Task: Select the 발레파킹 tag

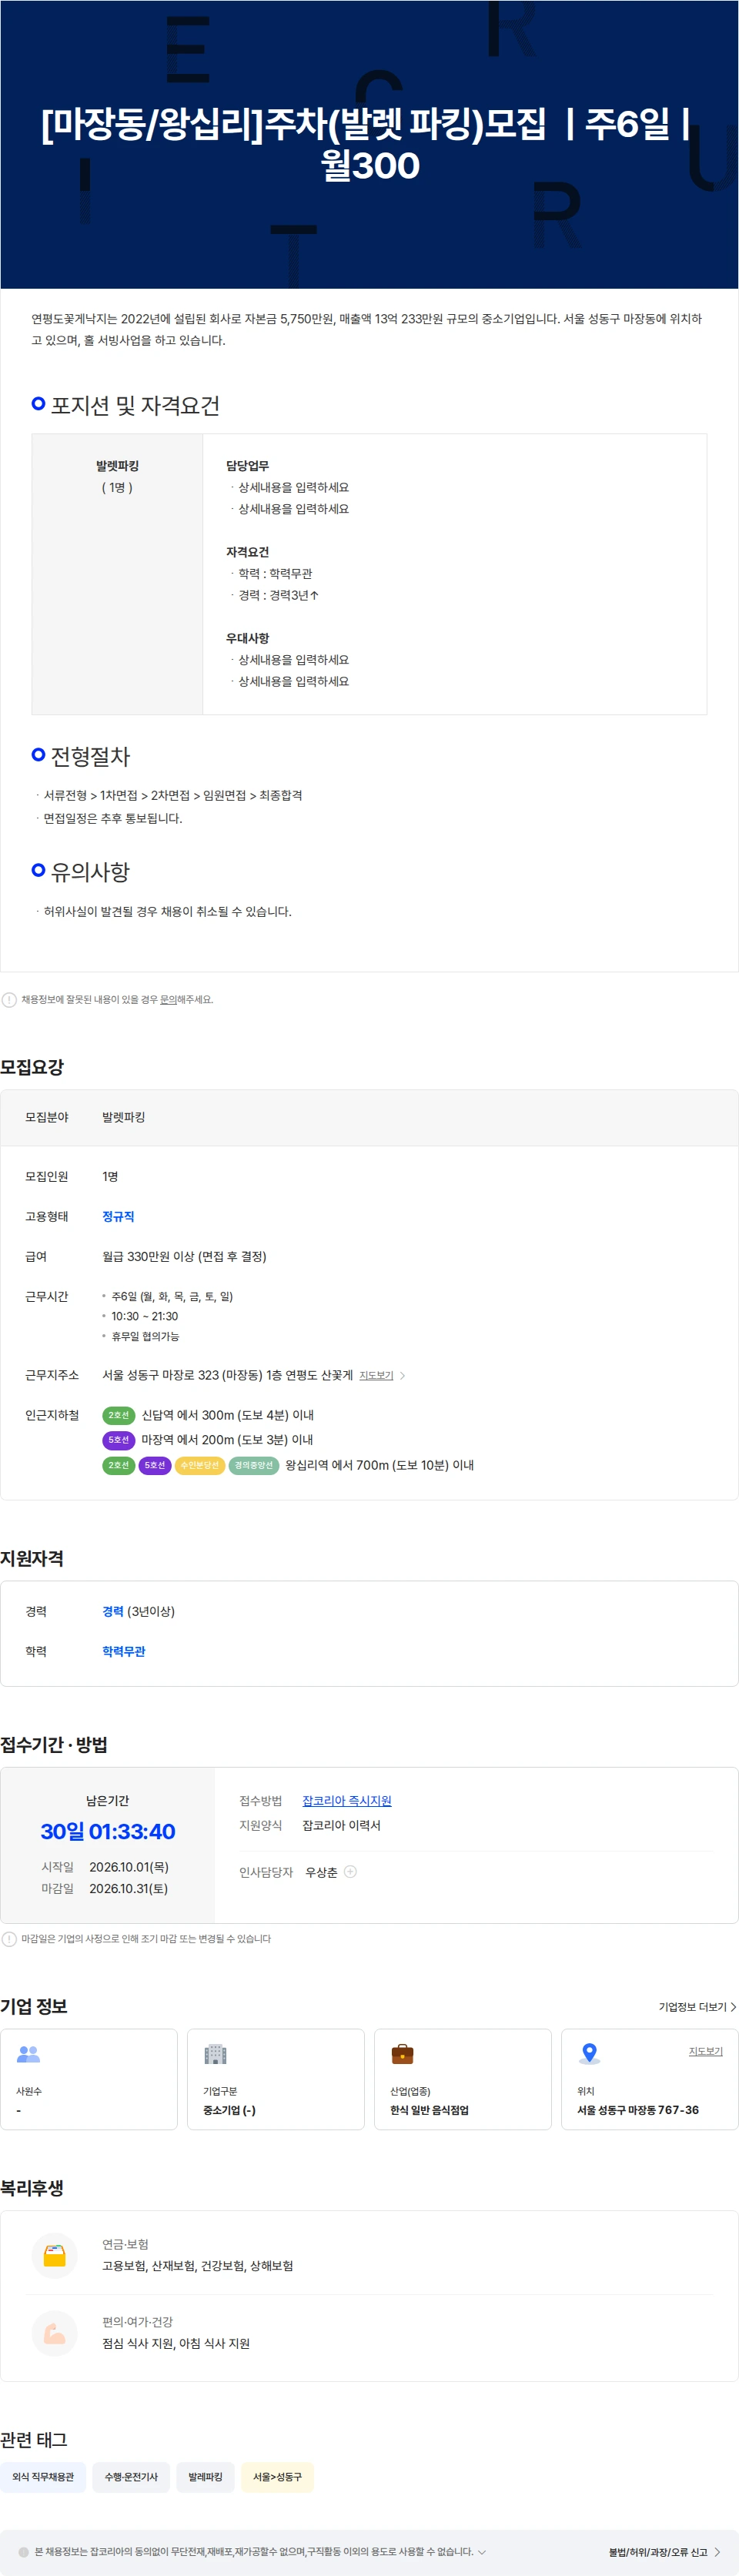Action: pyautogui.click(x=206, y=2477)
